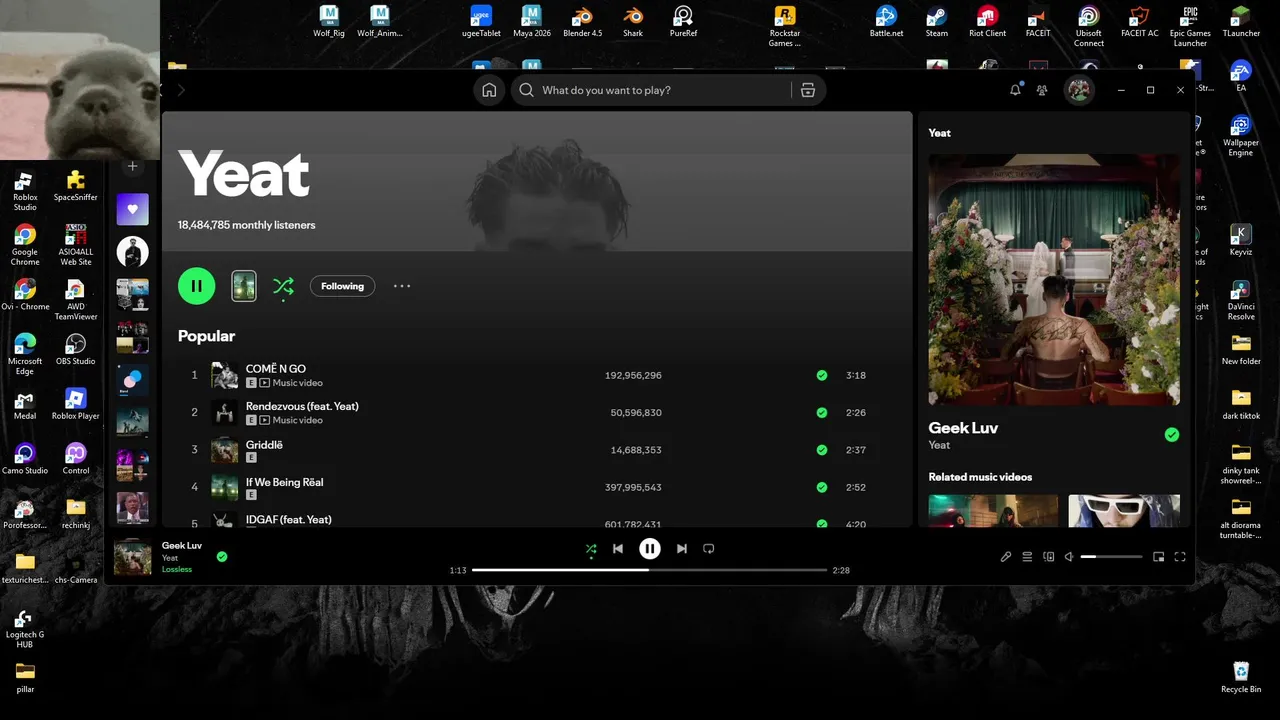Toggle the saved check for Griddlë

tap(822, 450)
